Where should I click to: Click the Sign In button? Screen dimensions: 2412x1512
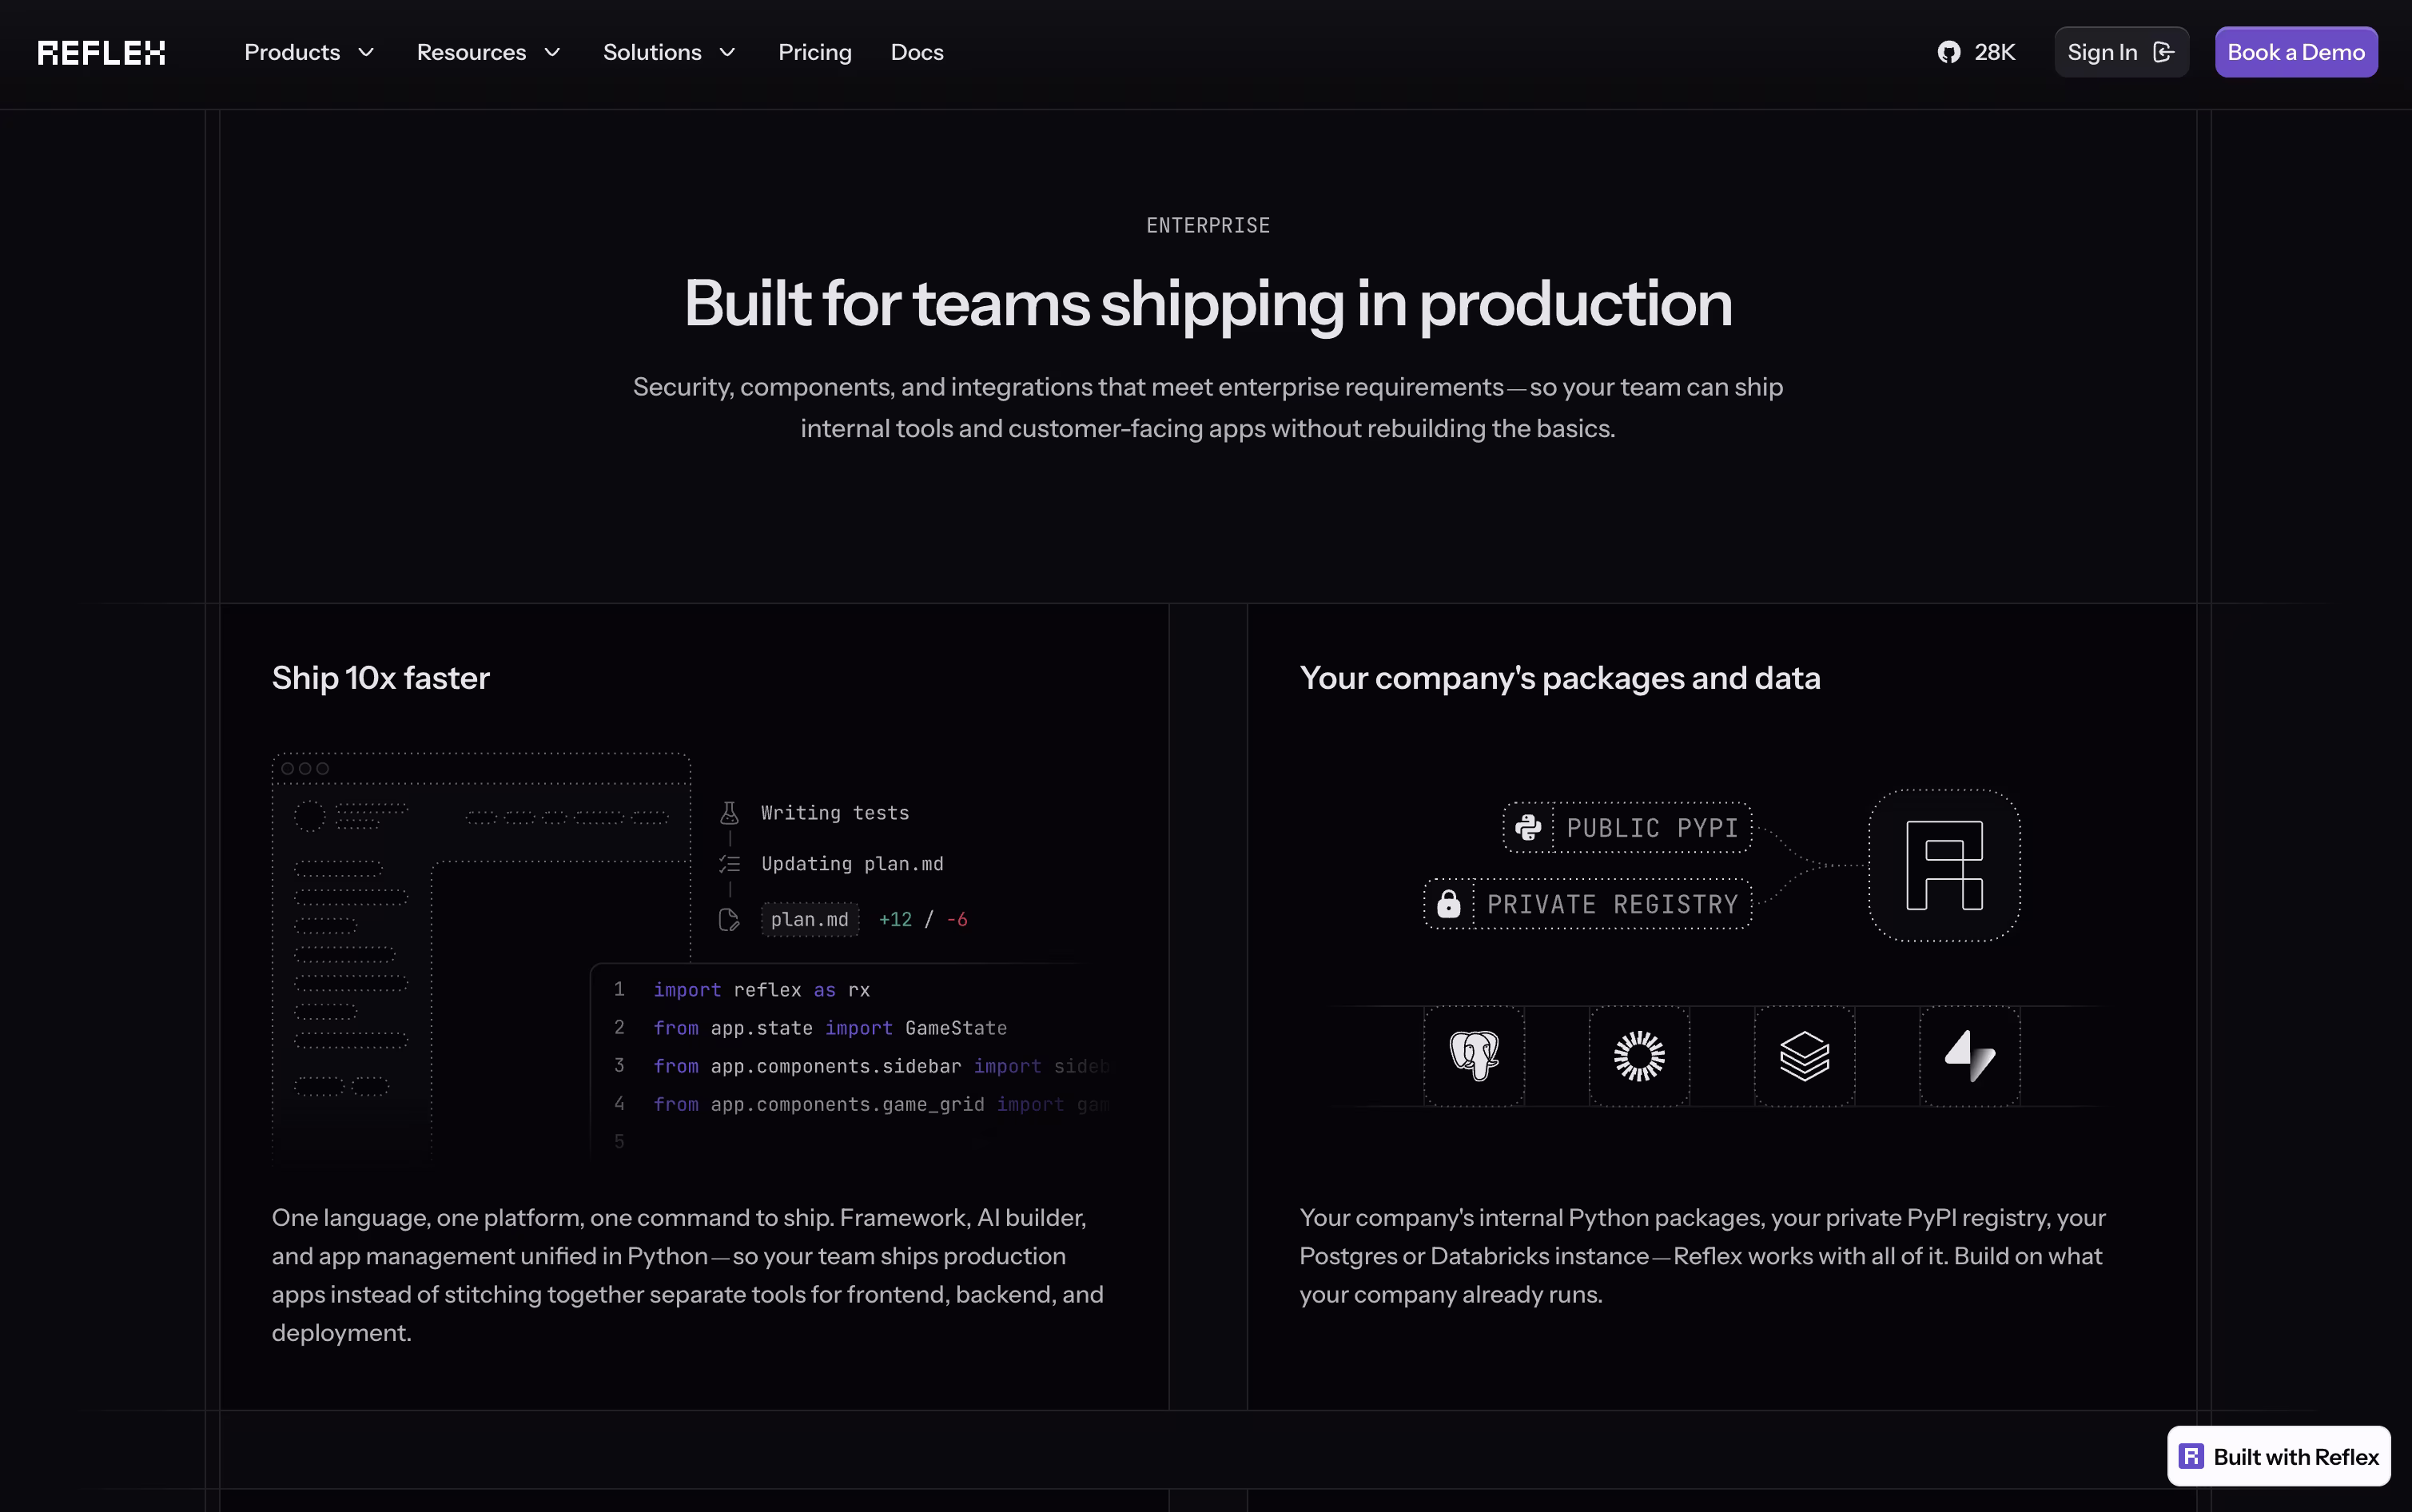pyautogui.click(x=2121, y=52)
